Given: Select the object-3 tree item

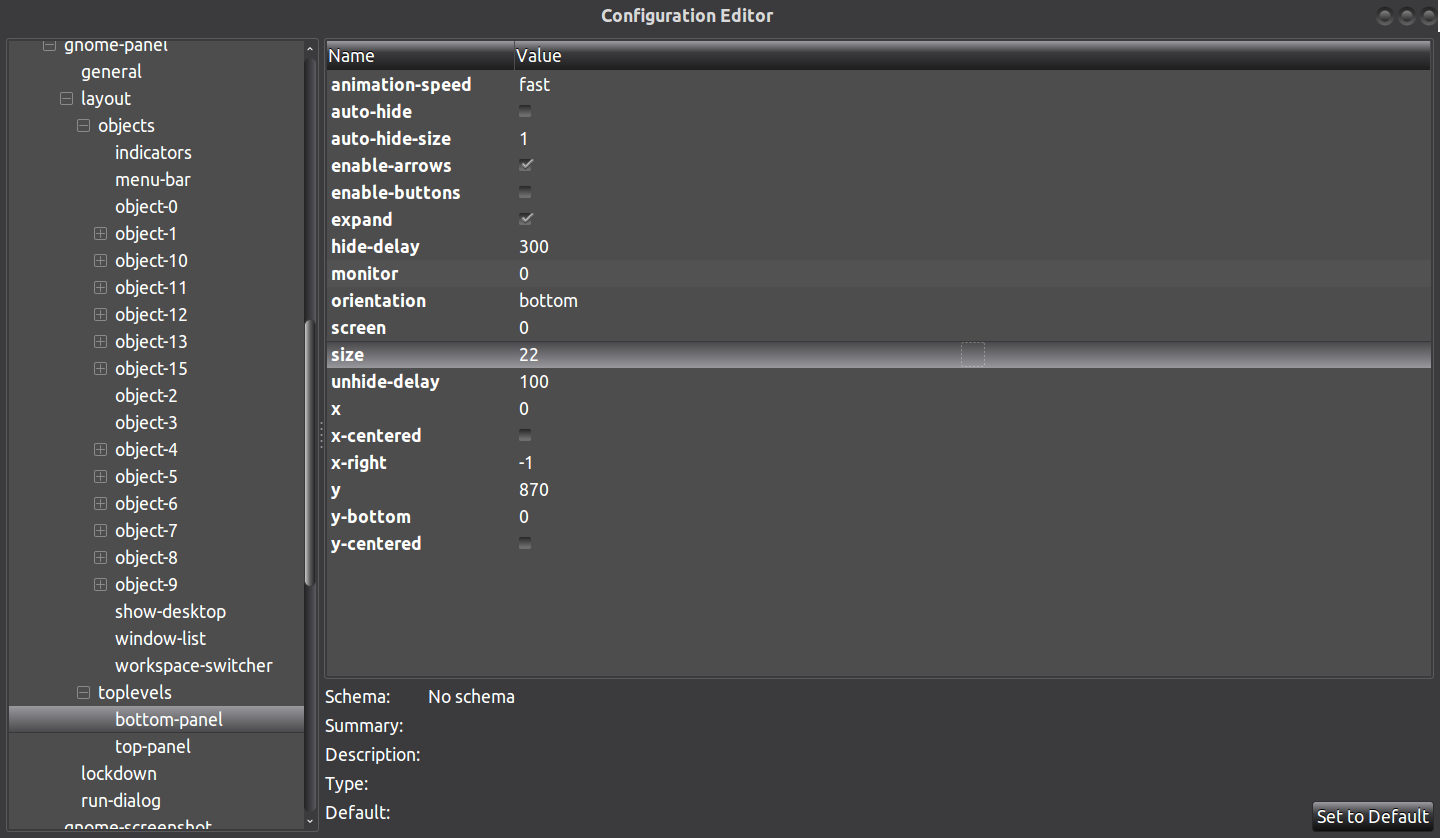Looking at the screenshot, I should (146, 423).
